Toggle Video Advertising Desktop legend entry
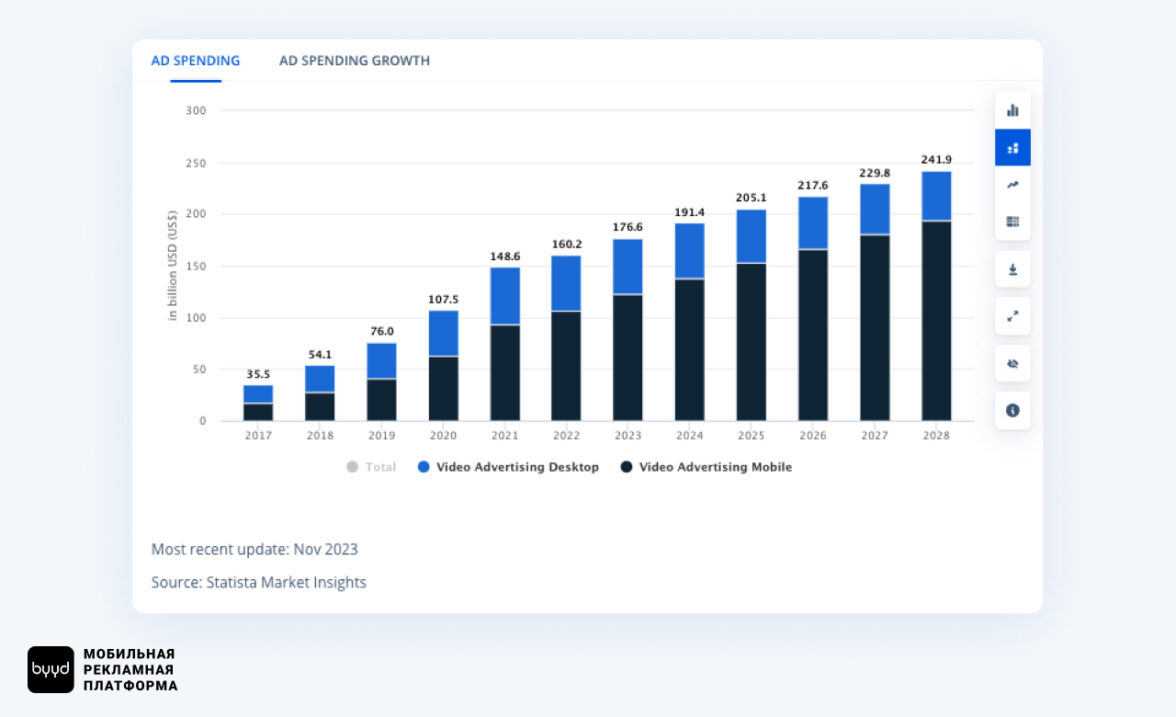 pyautogui.click(x=508, y=466)
